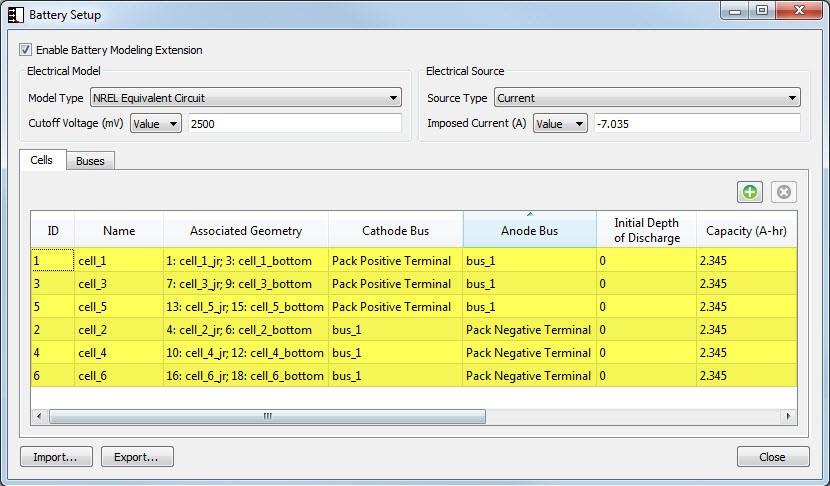
Task: Click the Imposed Current input field
Action: 697,124
